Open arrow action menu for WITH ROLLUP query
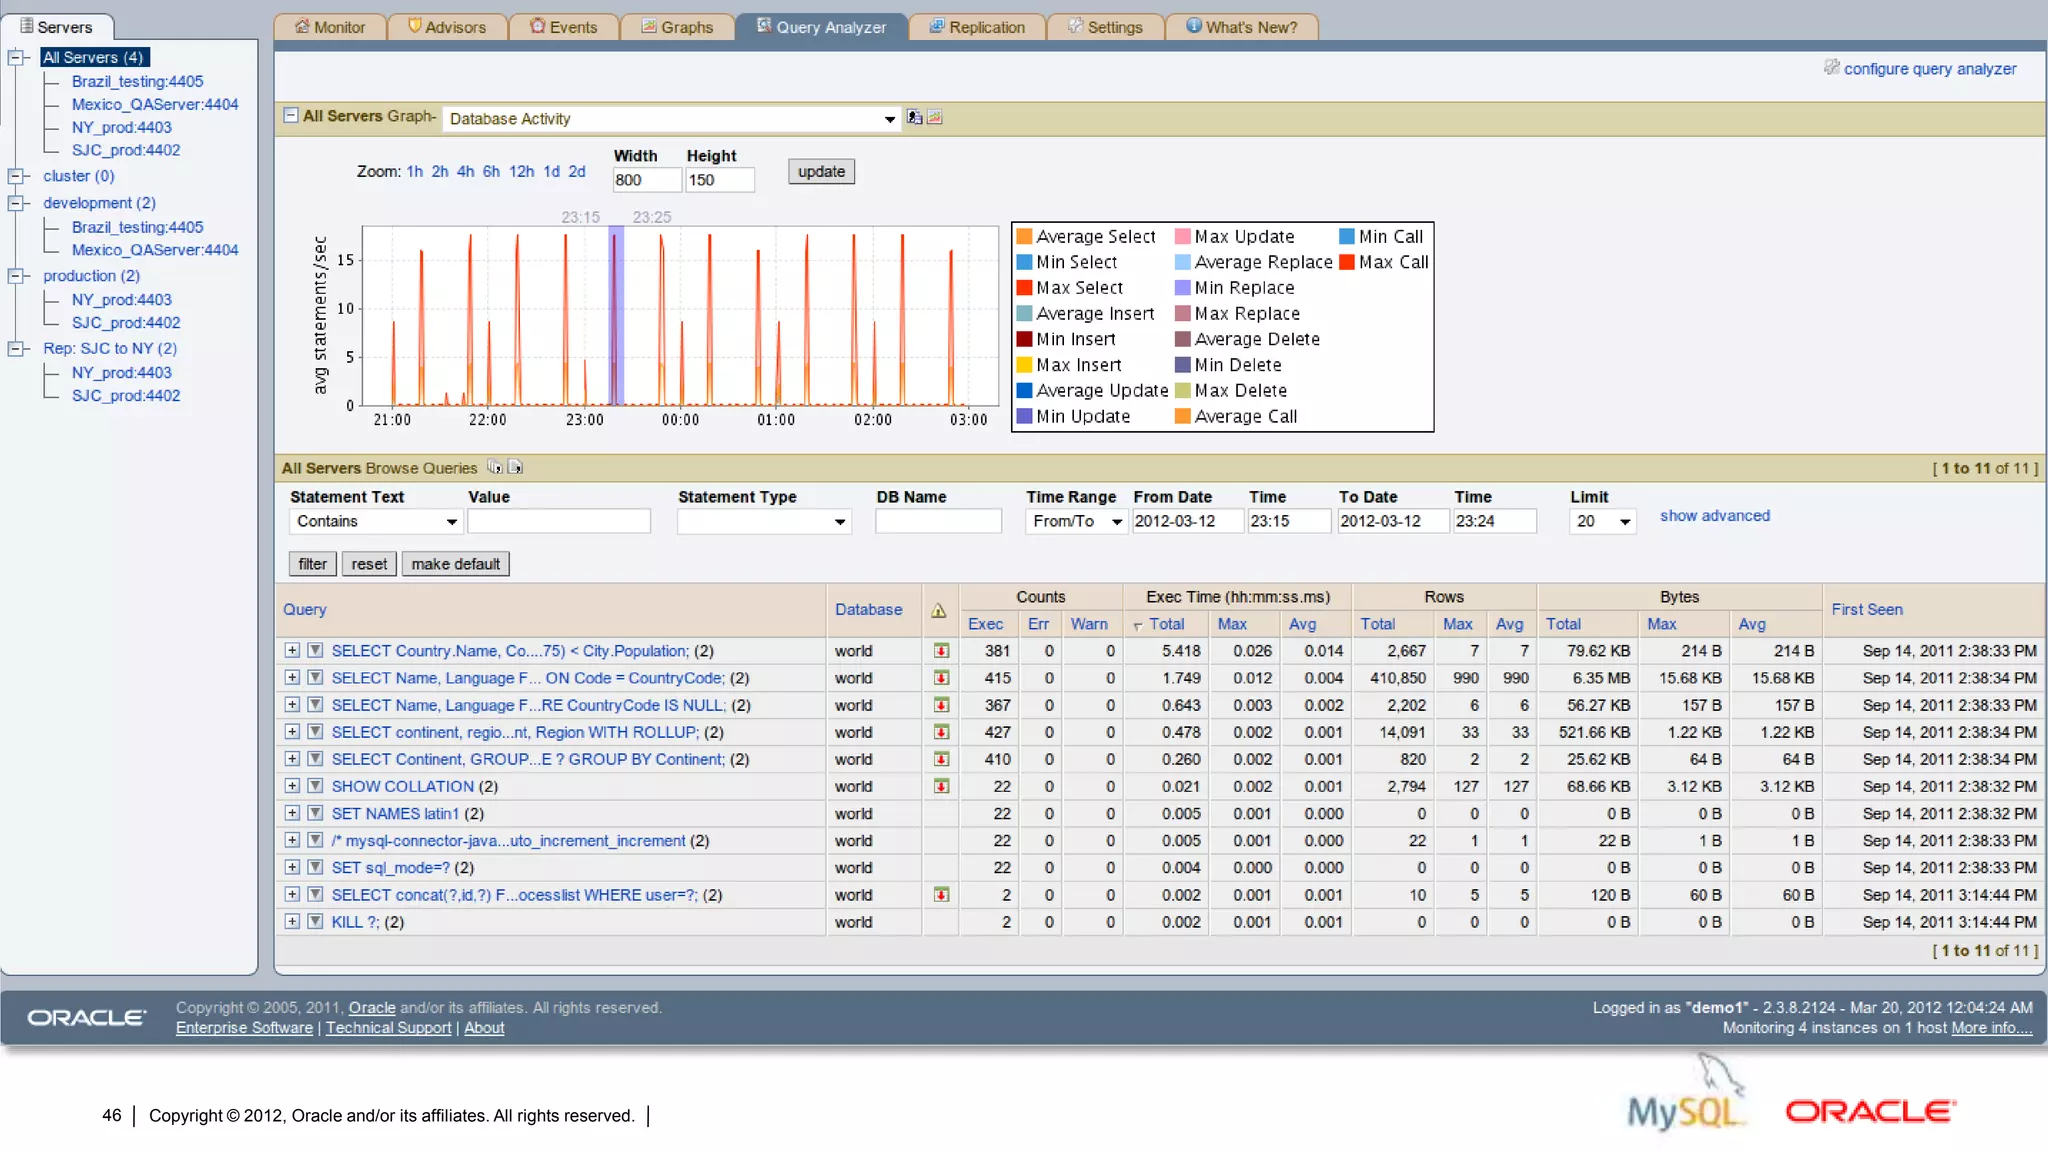Viewport: 2048px width, 1152px height. [x=315, y=732]
